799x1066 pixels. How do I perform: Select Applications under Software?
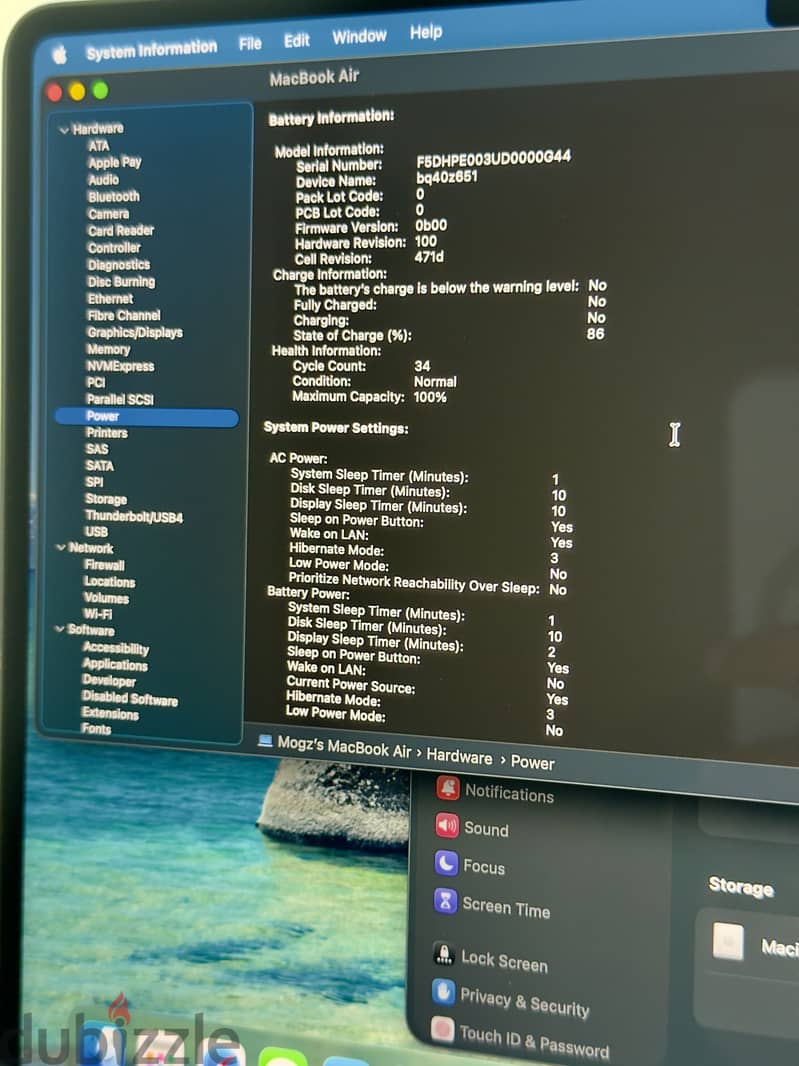click(x=115, y=665)
